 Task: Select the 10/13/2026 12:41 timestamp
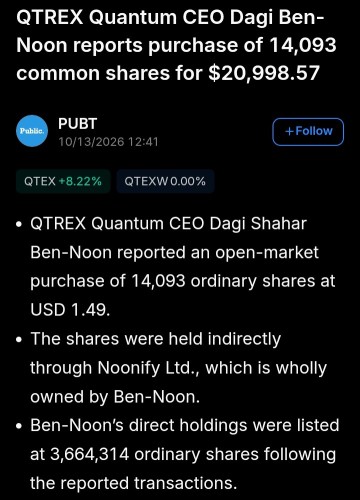[x=108, y=142]
